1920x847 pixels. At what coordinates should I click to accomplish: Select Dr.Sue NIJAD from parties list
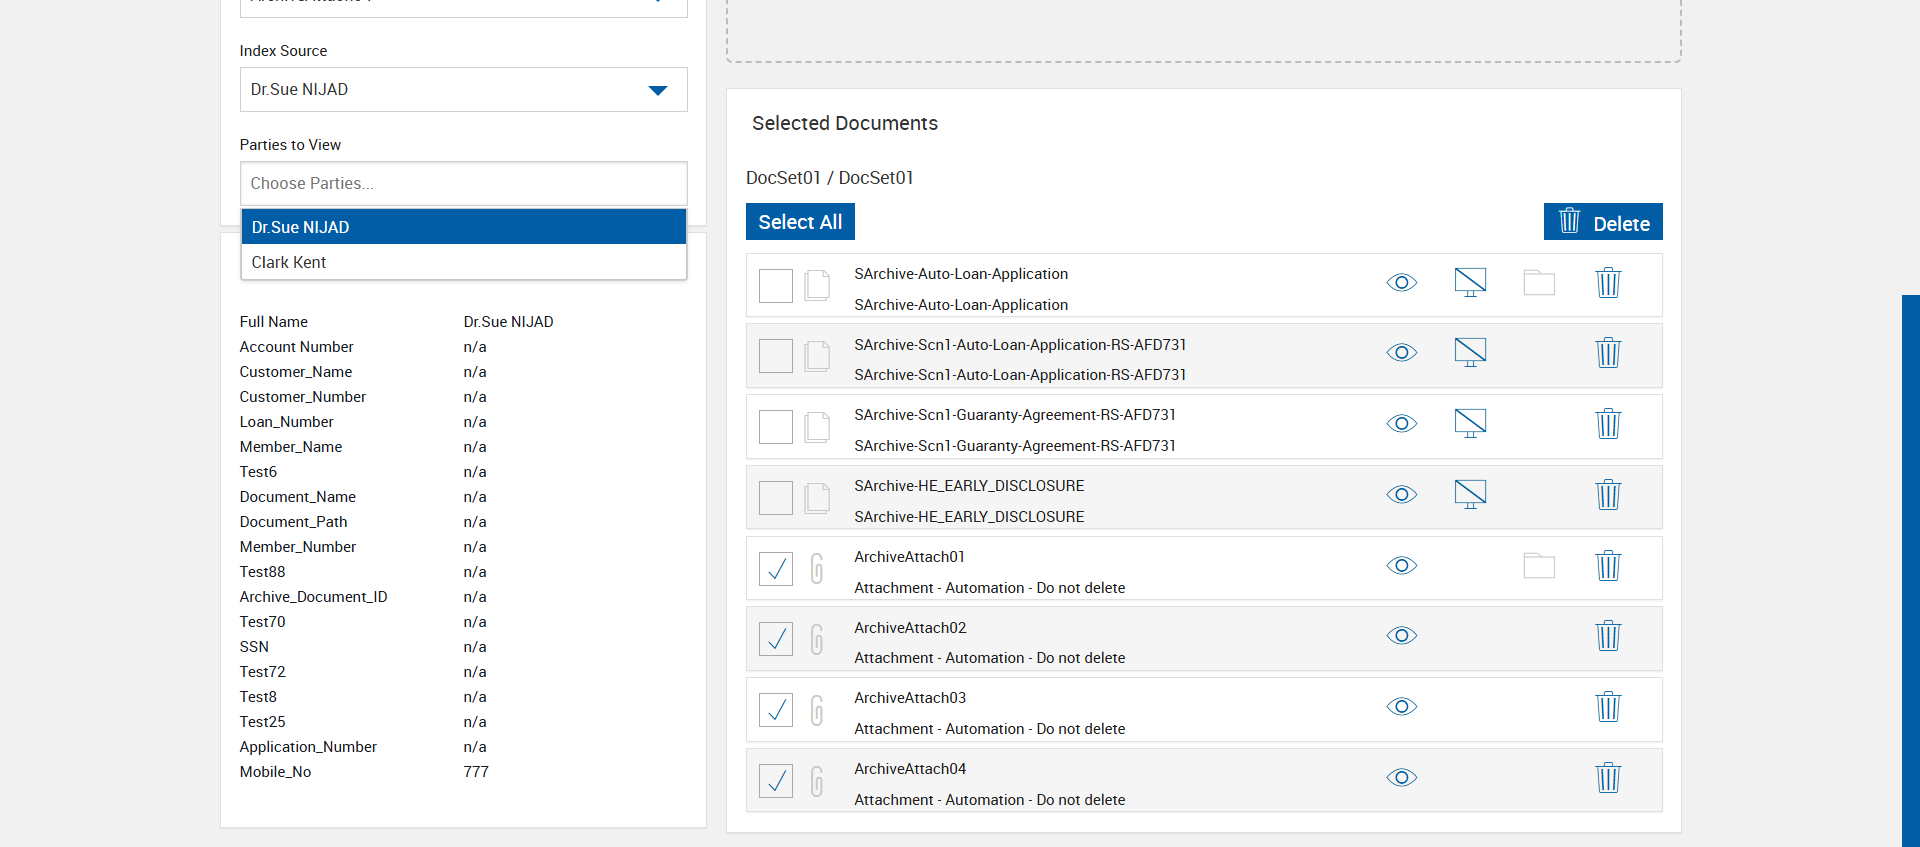pos(463,227)
